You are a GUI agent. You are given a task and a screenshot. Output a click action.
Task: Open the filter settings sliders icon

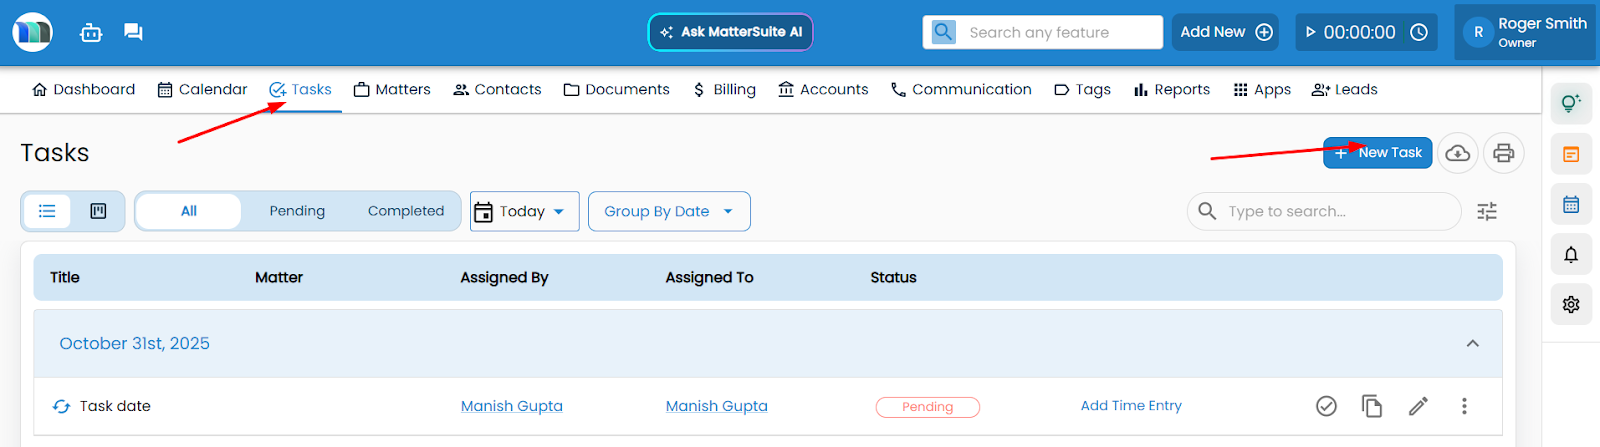[x=1487, y=211]
